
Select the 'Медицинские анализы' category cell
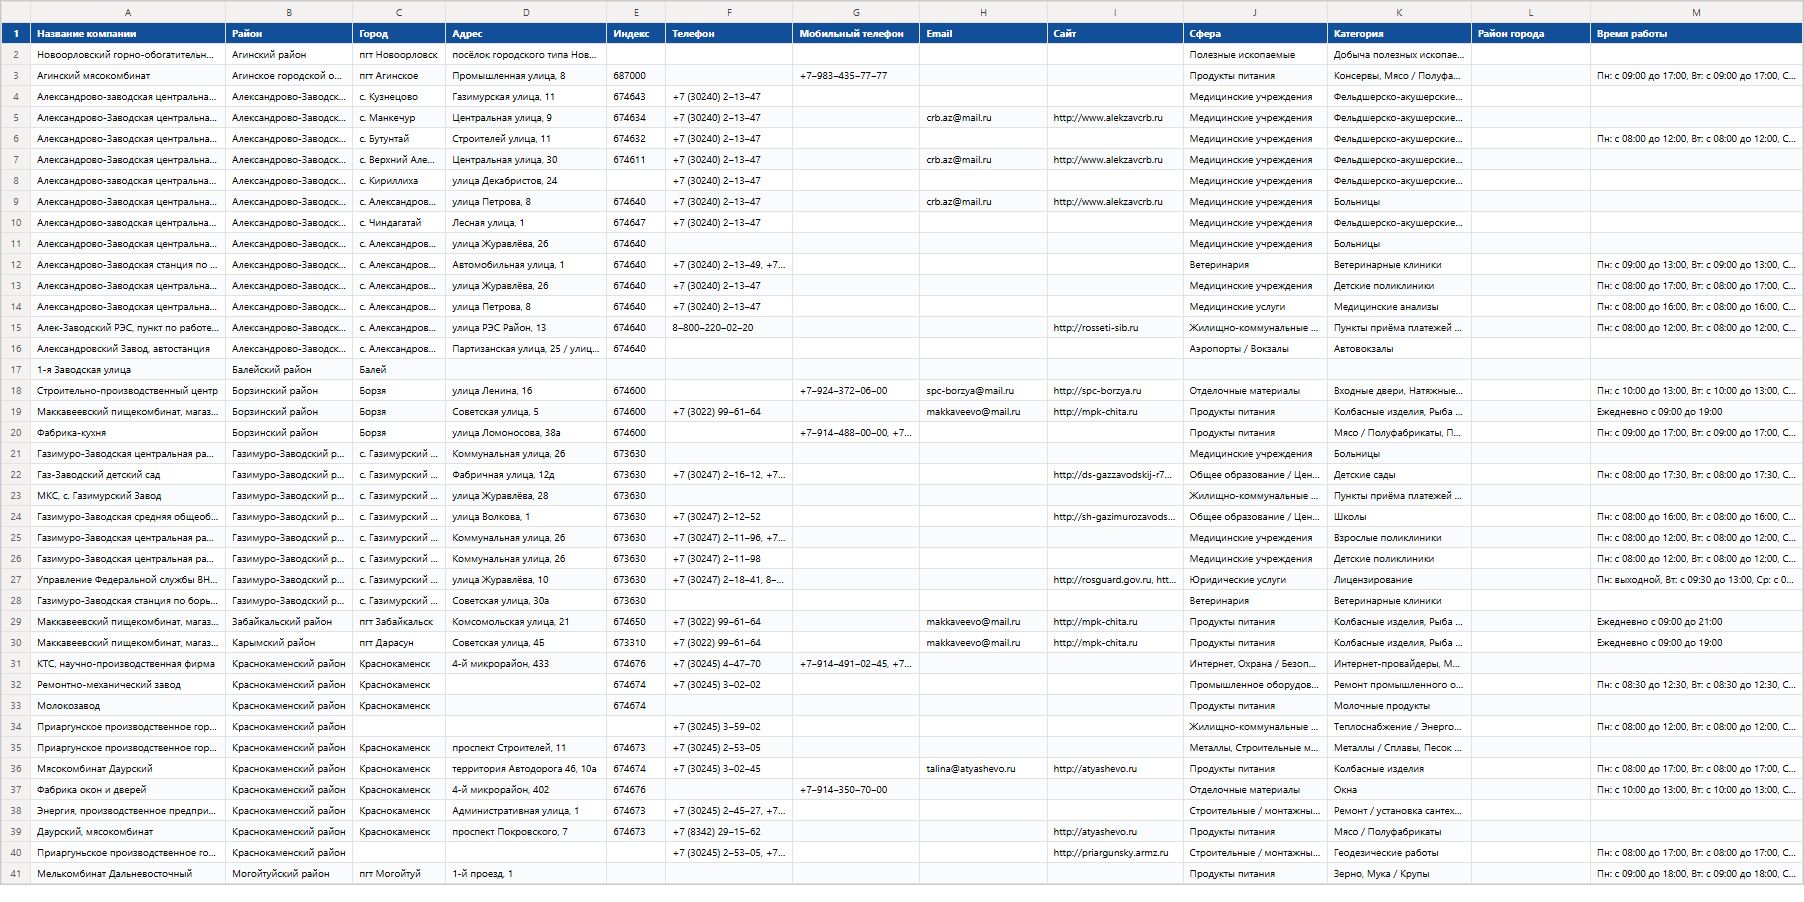pyautogui.click(x=1399, y=307)
